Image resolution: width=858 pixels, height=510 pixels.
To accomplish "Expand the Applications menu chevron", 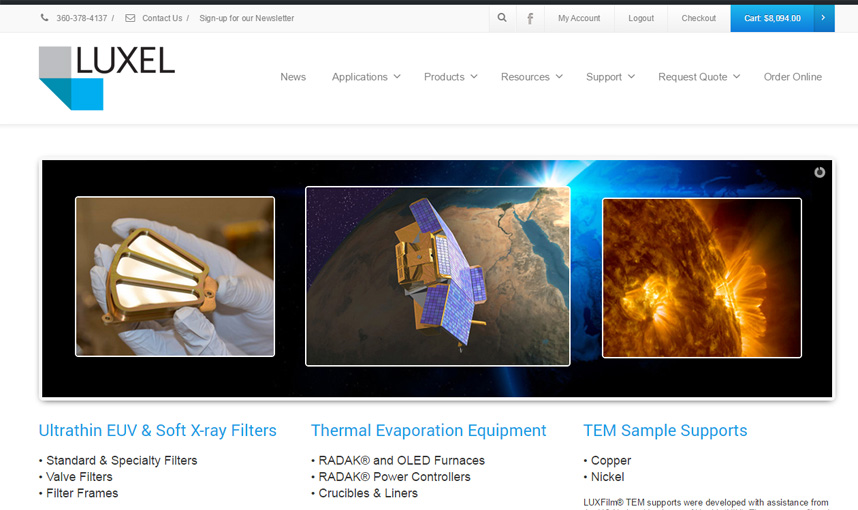I will coord(397,77).
